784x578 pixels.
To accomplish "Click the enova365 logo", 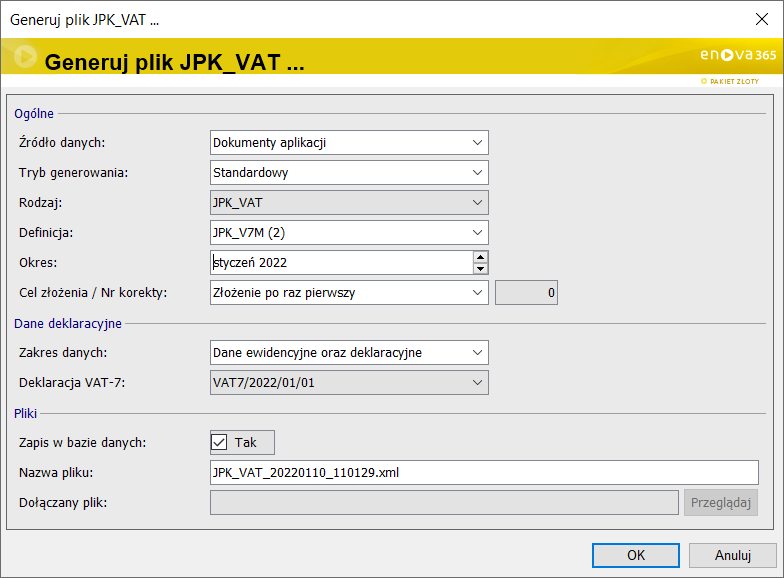I will click(738, 56).
